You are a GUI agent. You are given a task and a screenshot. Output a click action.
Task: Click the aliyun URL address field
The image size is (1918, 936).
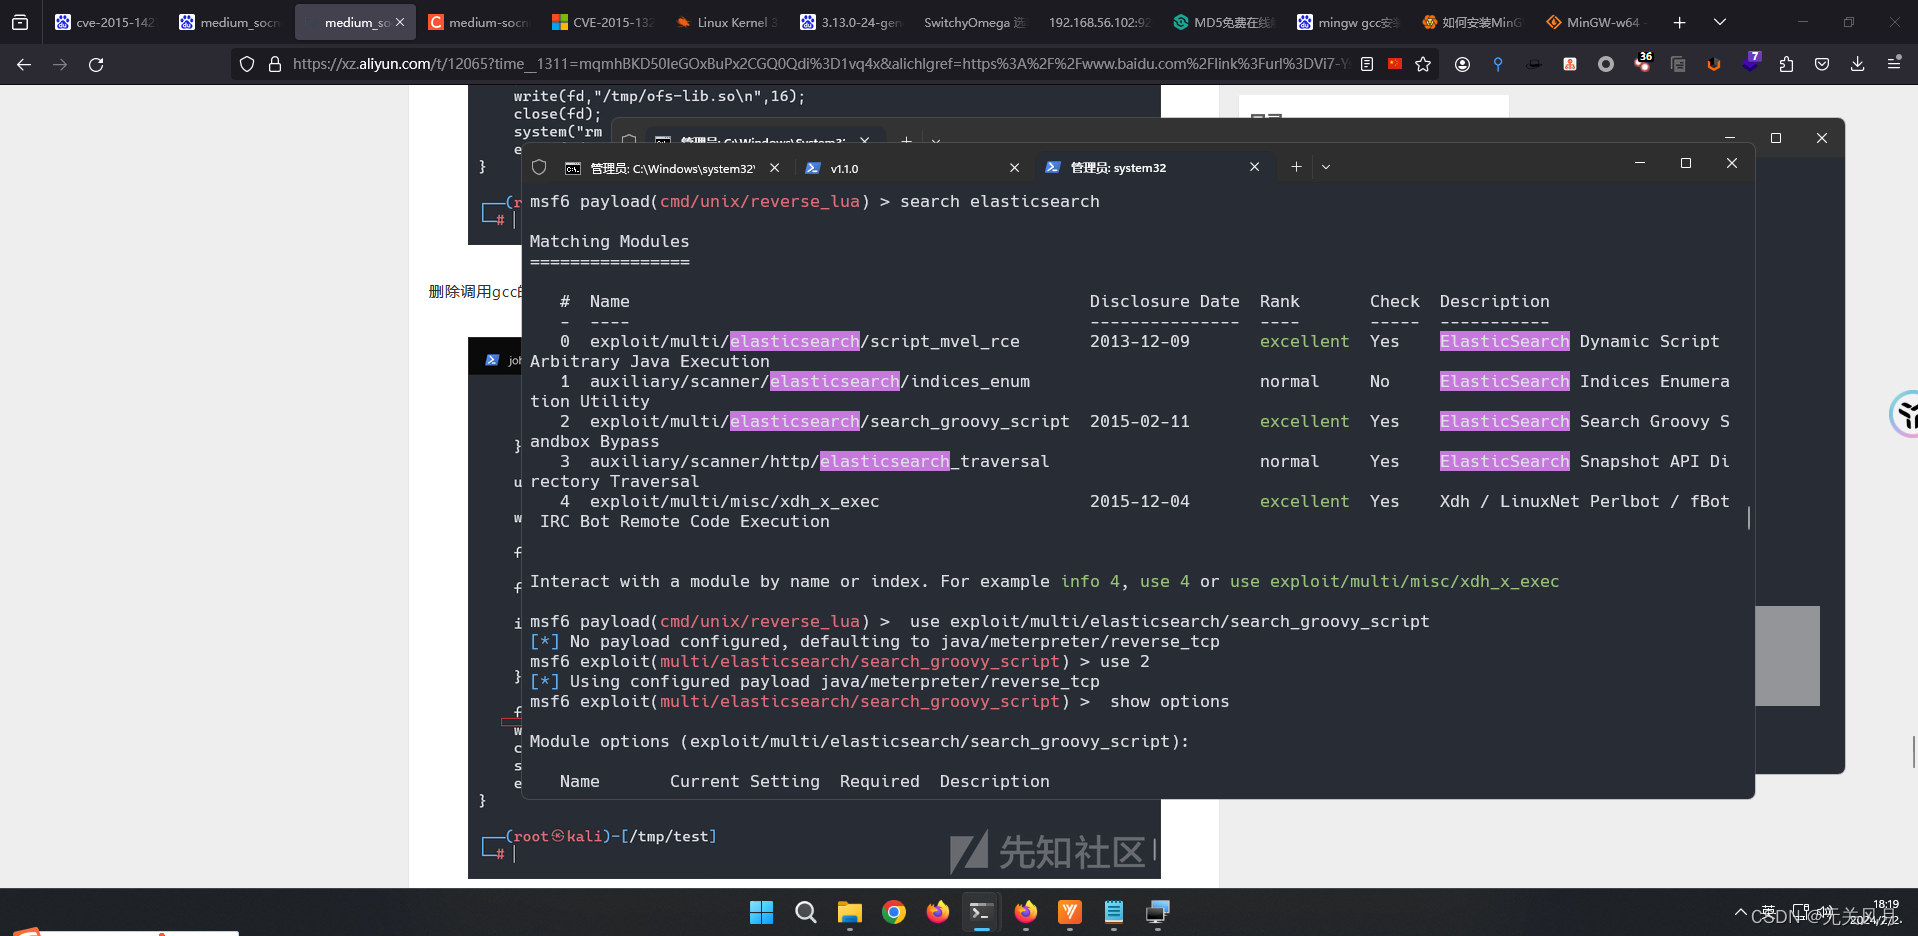pos(820,64)
